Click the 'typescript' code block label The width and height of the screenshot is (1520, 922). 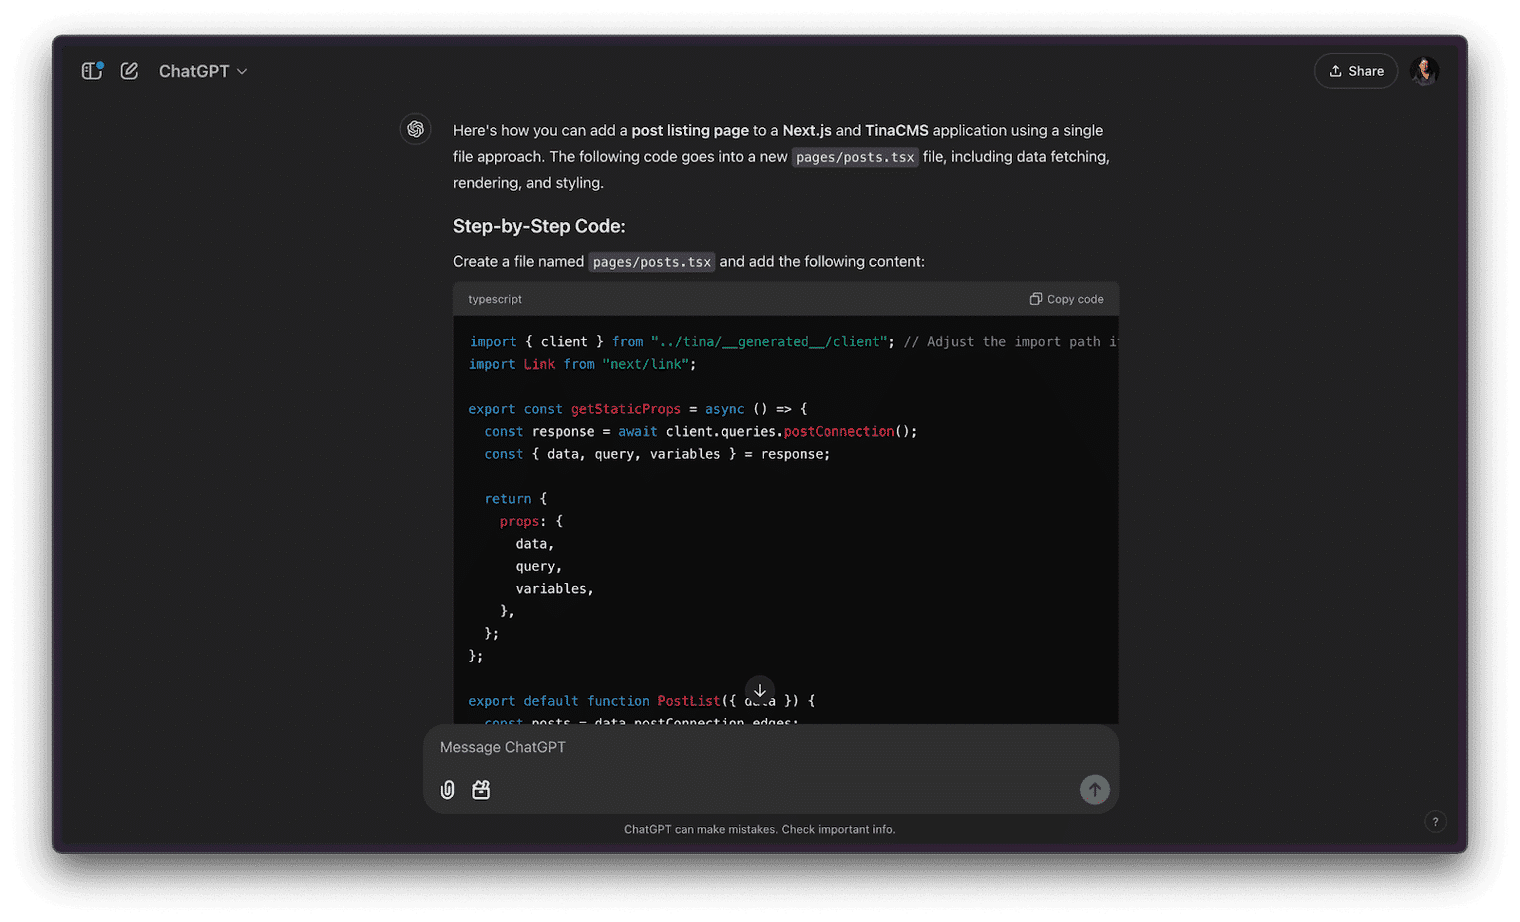pos(495,299)
